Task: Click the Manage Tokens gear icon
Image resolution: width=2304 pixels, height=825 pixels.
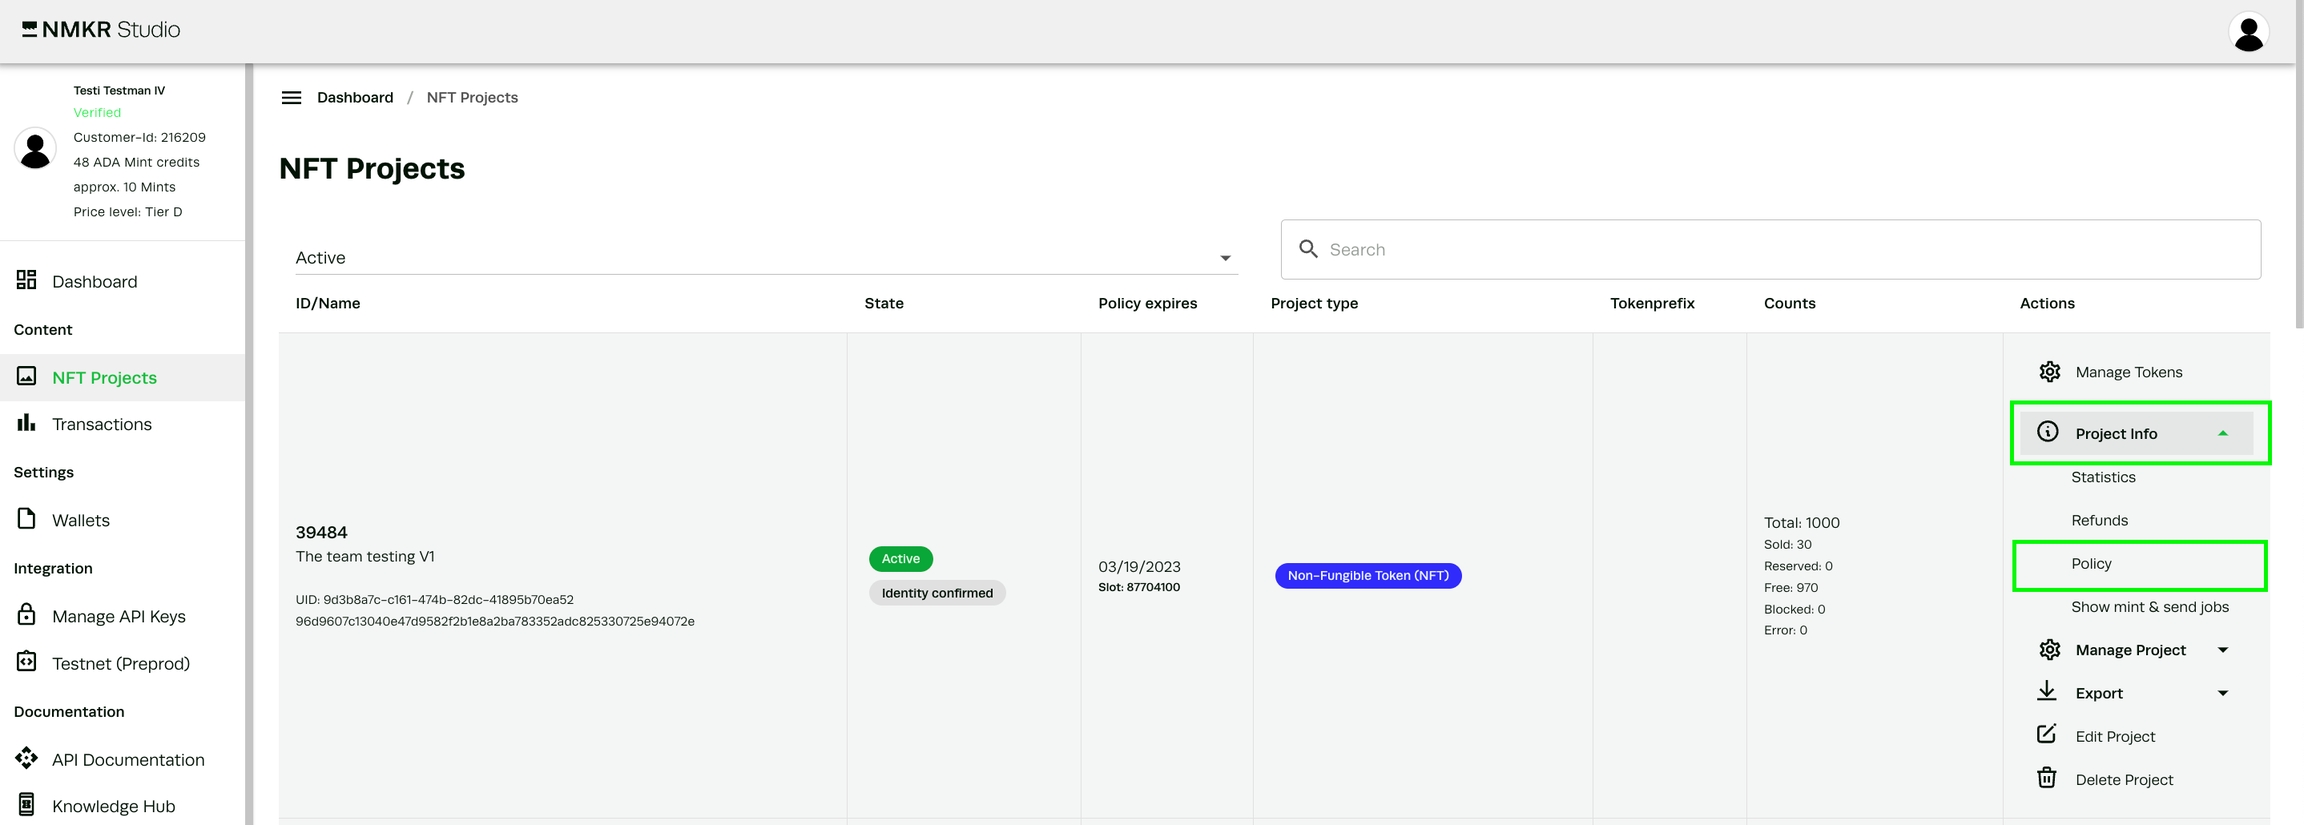Action: 2049,372
